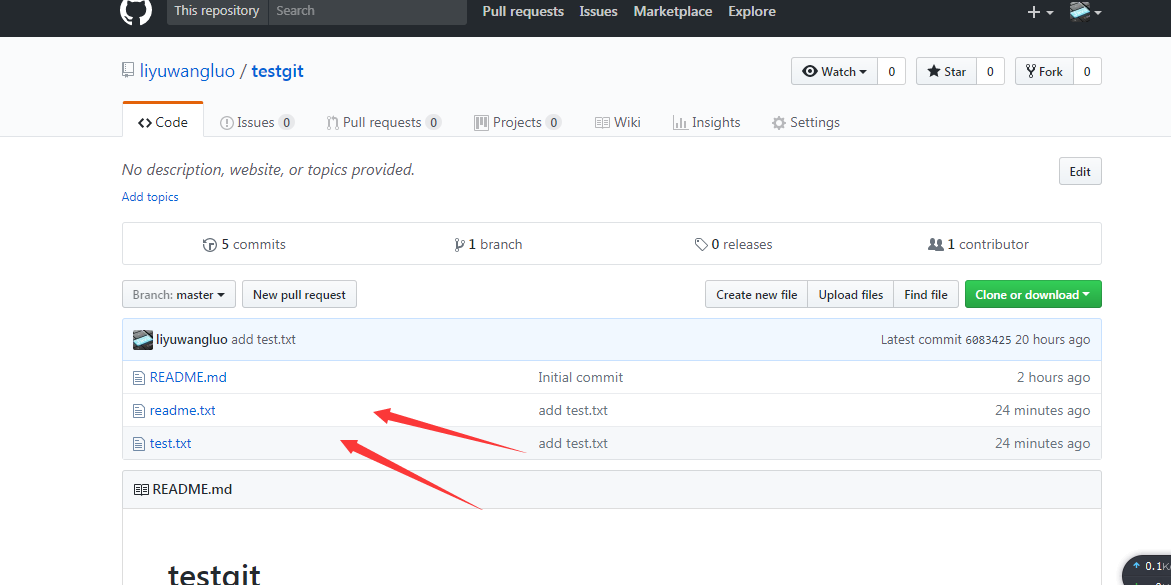
Task: Open readme.txt row's add test.txt commit message
Action: (573, 411)
